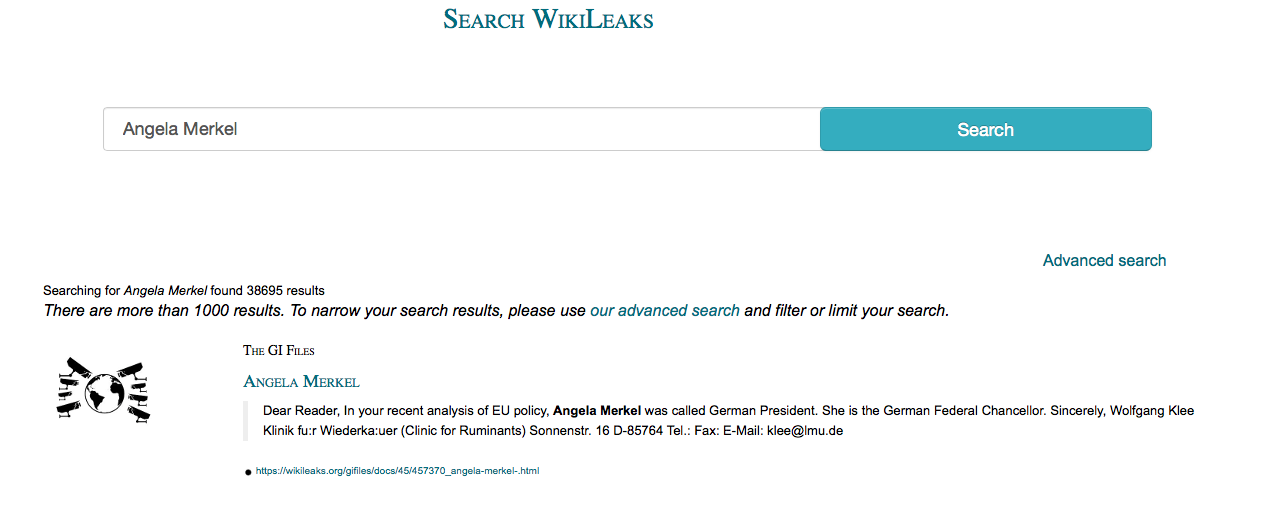Open the wikileaks.org gifiles result URL
Viewport: 1275px width, 508px height.
397,470
